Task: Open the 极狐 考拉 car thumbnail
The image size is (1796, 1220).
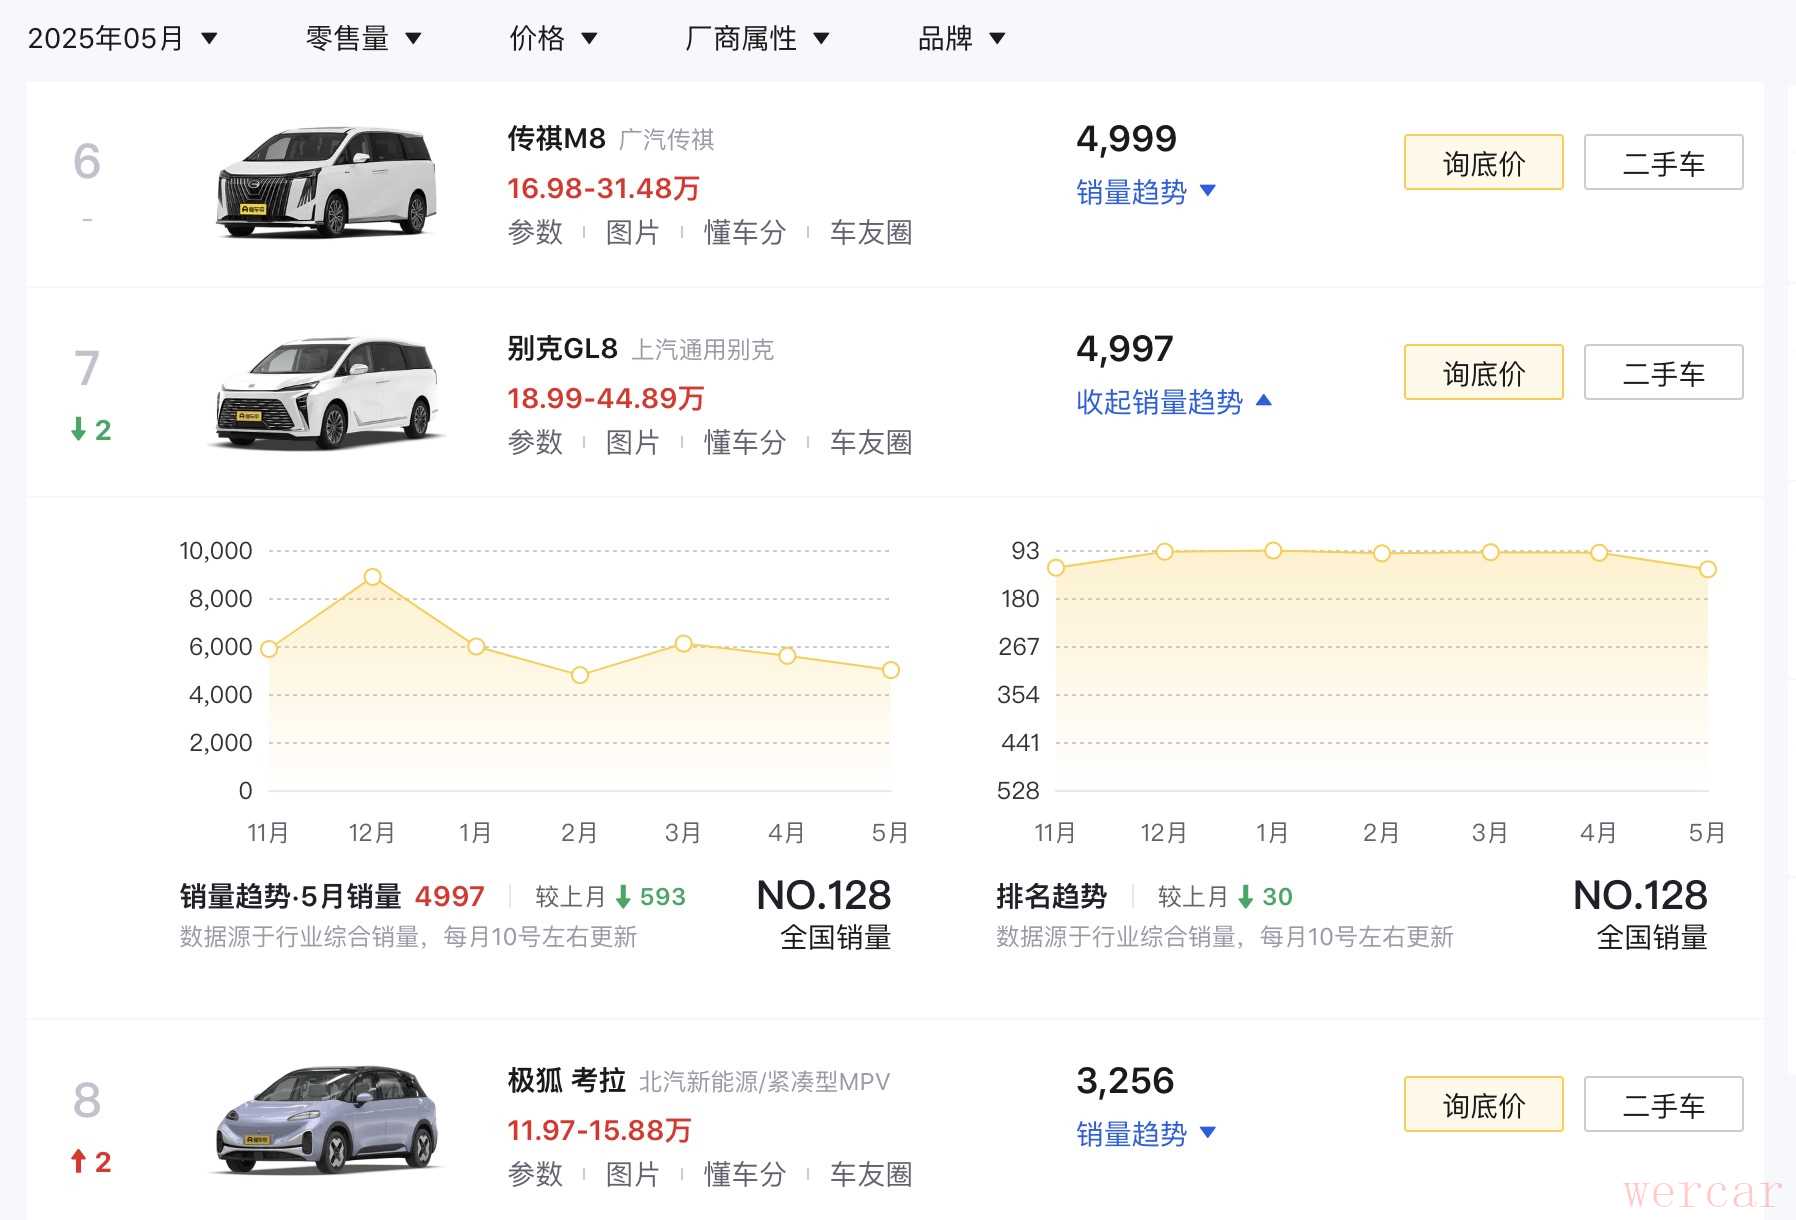Action: (x=326, y=1120)
